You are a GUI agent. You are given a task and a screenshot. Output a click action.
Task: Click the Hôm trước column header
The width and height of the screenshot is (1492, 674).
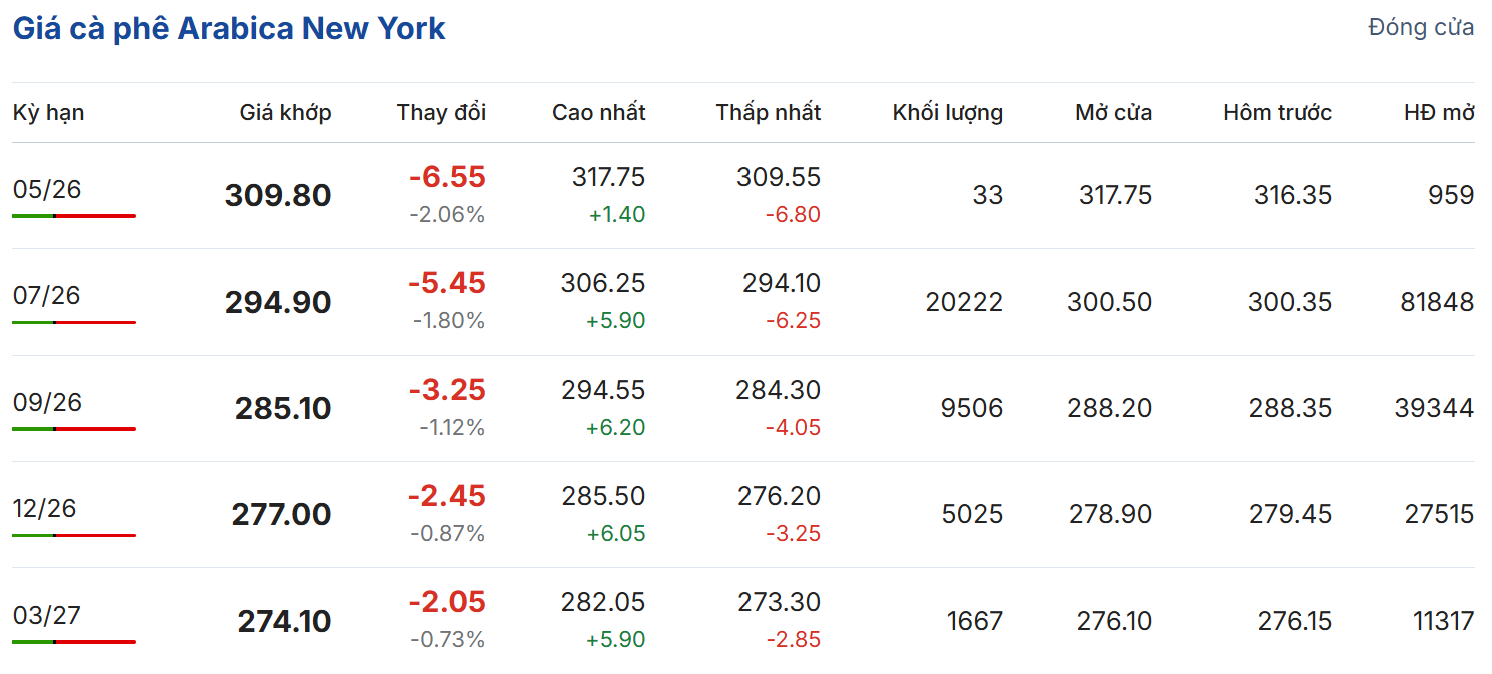click(x=1277, y=113)
